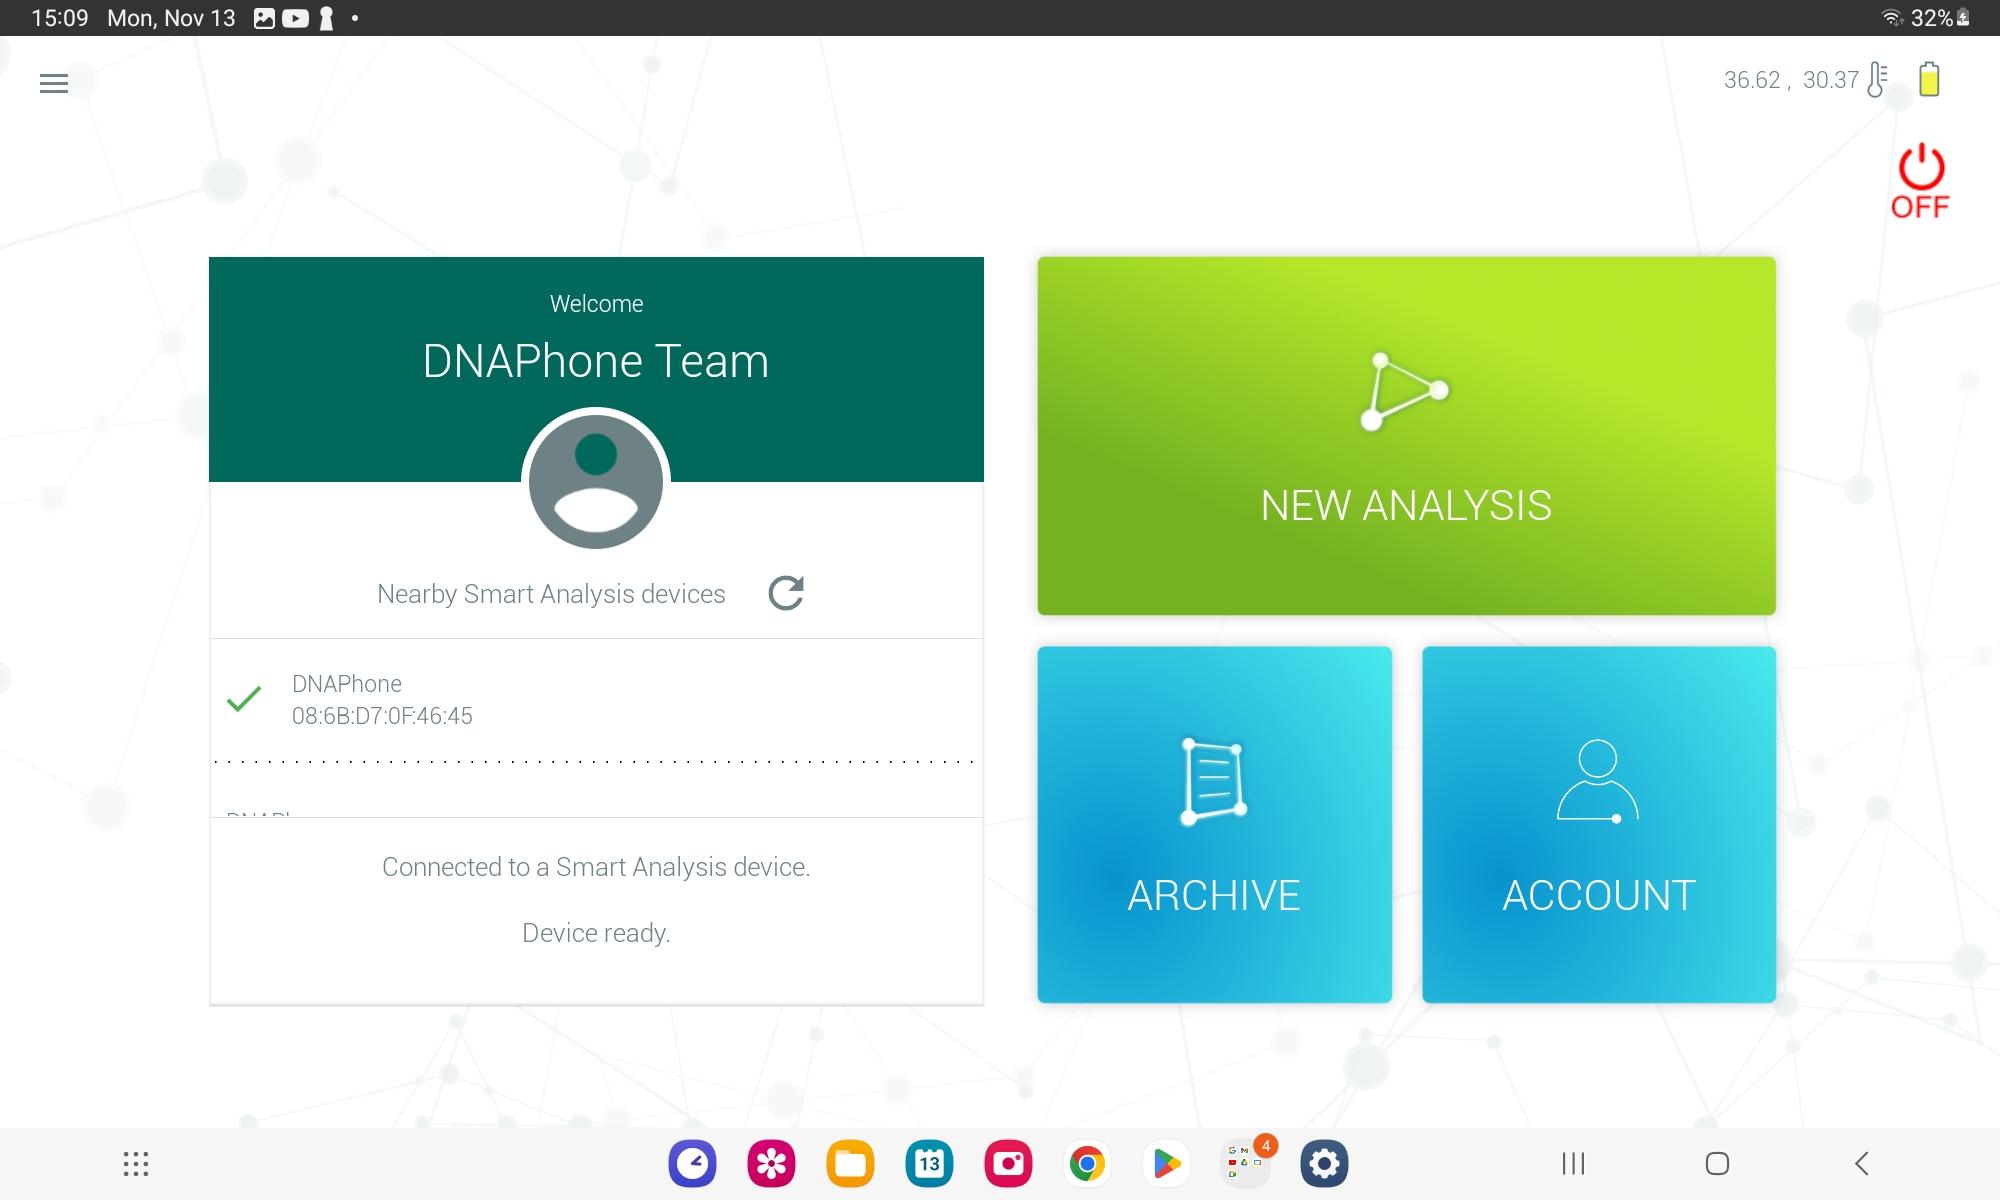
Task: Open the Google Play Store
Action: (1166, 1164)
